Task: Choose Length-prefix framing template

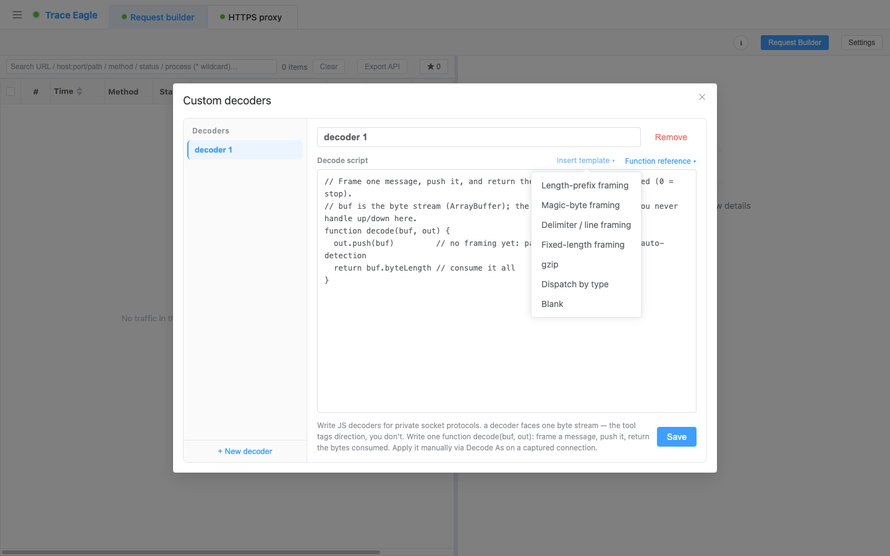Action: [586, 186]
